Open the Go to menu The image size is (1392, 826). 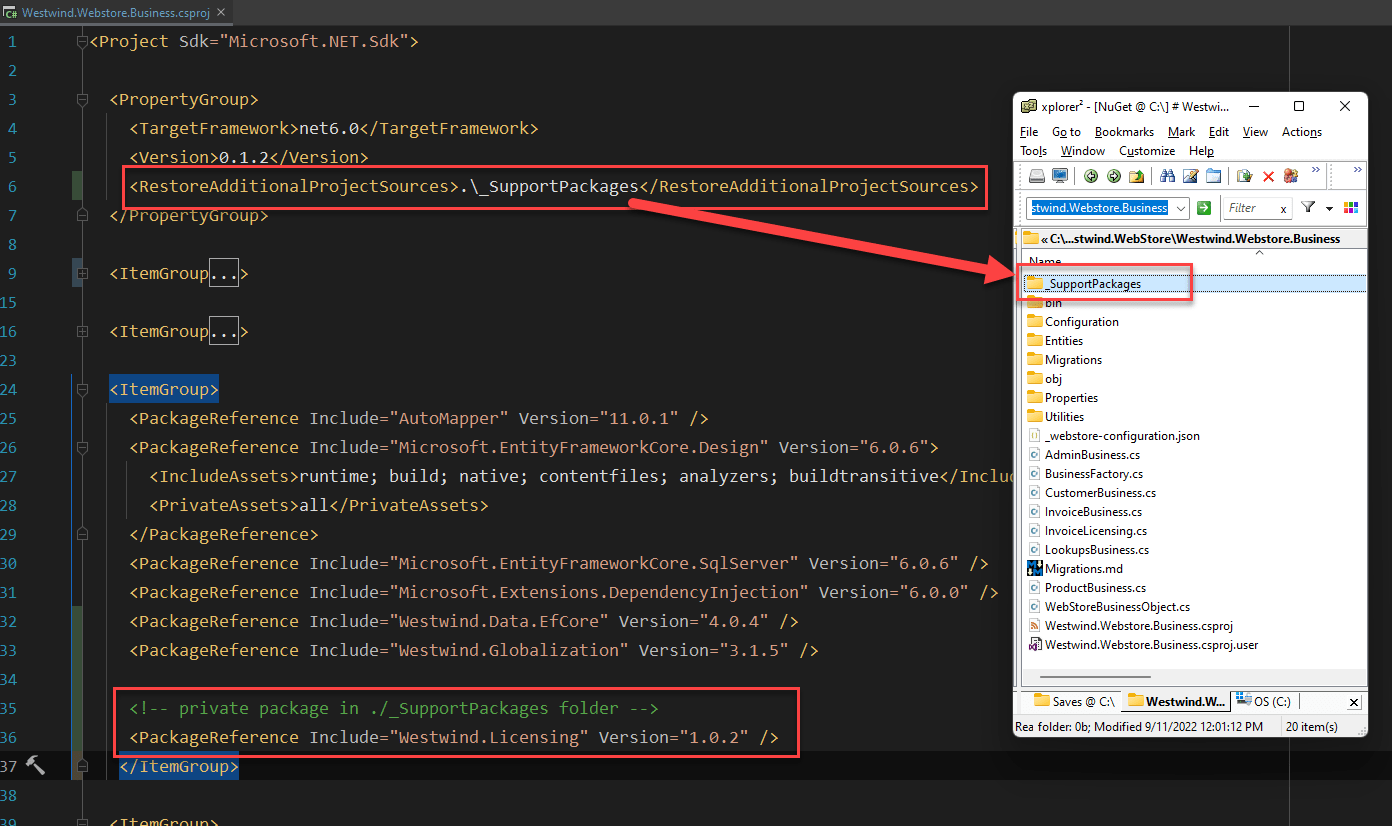pos(1066,132)
